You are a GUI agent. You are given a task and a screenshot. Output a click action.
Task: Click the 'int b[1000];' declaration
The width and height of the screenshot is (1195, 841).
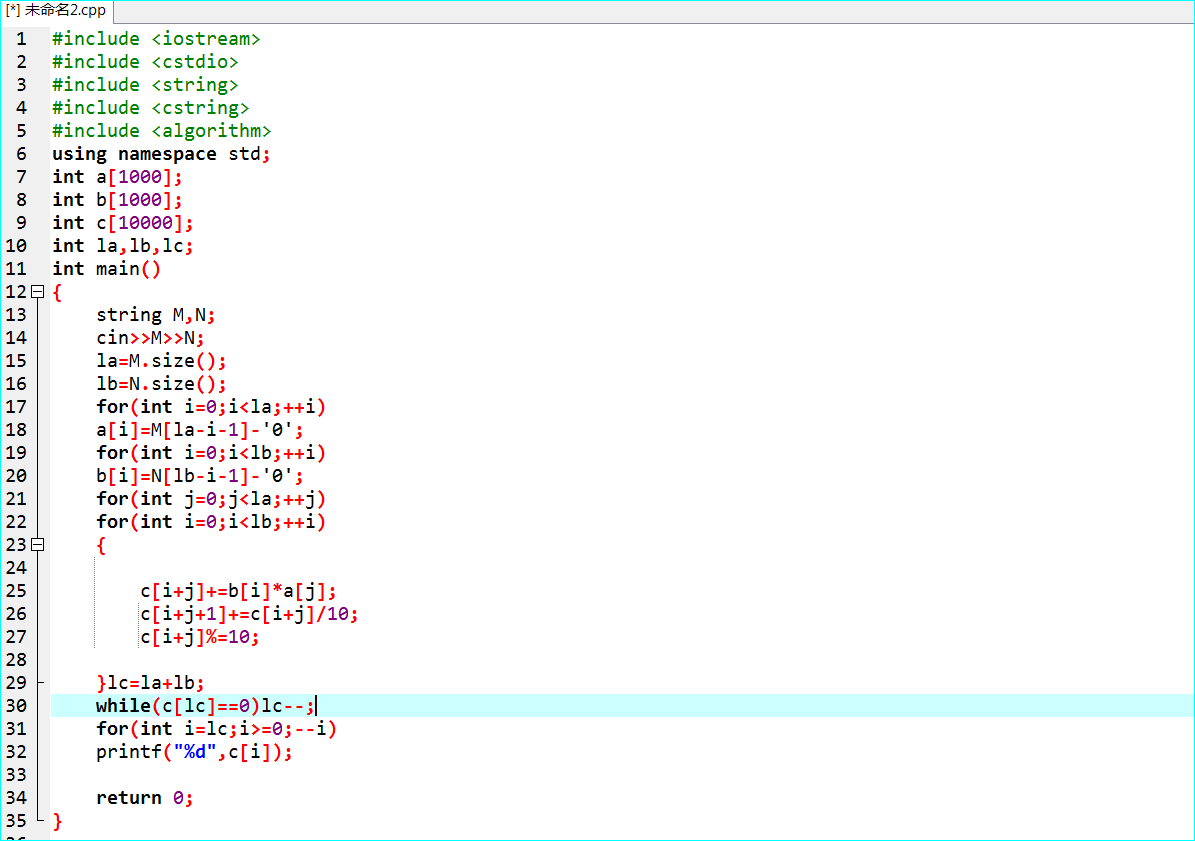tap(117, 200)
